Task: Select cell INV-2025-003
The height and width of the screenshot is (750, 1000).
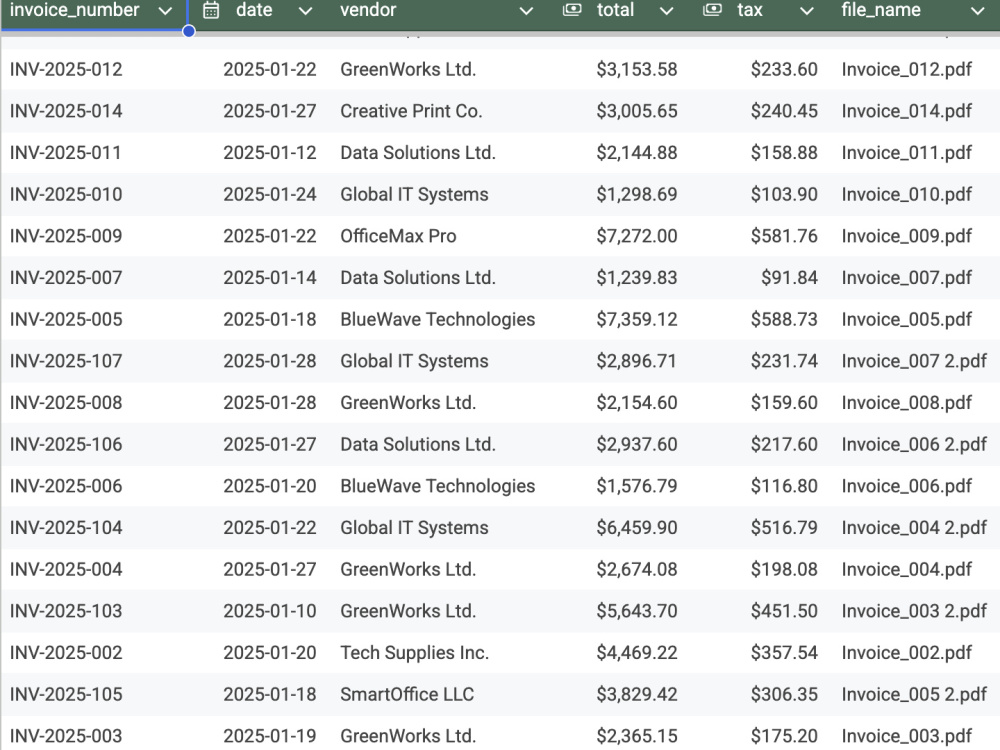Action: (x=66, y=736)
